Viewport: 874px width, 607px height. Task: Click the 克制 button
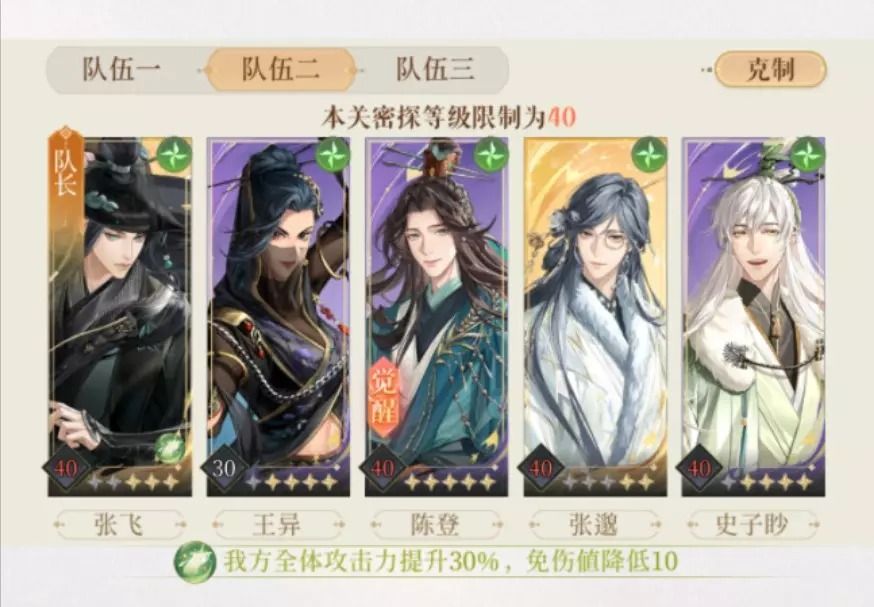coord(770,70)
